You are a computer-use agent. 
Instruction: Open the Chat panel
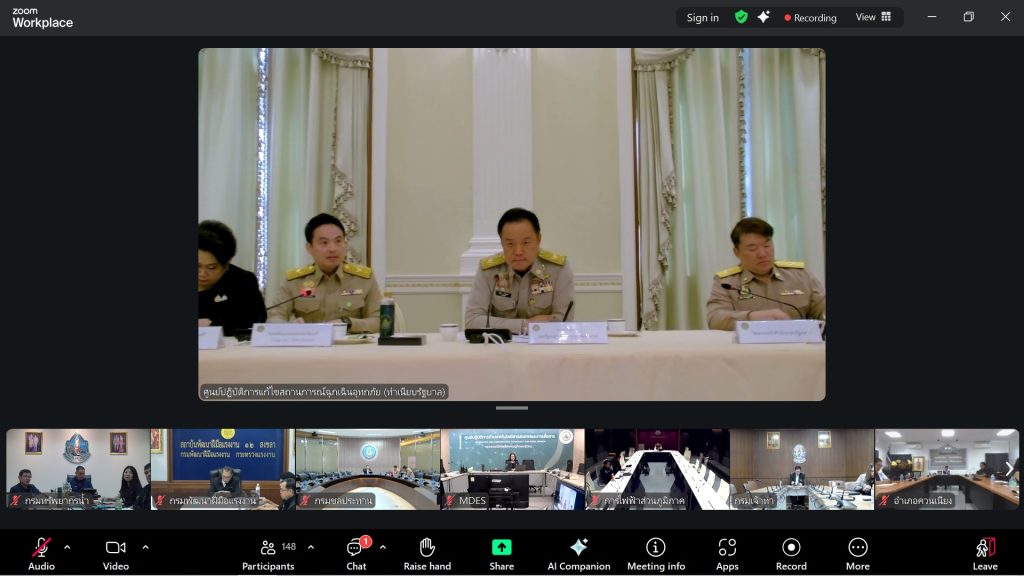pyautogui.click(x=356, y=553)
